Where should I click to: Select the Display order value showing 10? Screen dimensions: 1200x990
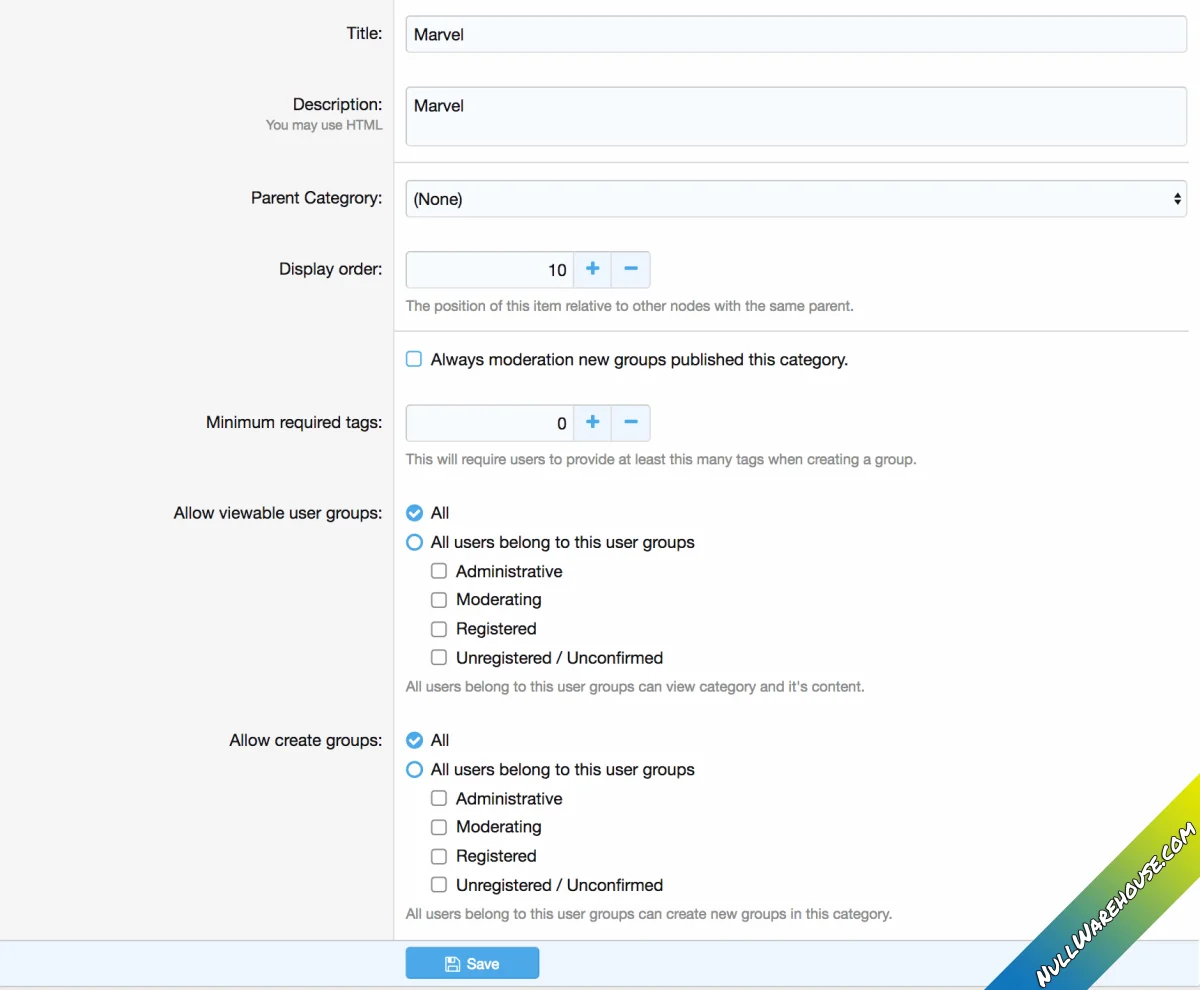click(x=490, y=269)
